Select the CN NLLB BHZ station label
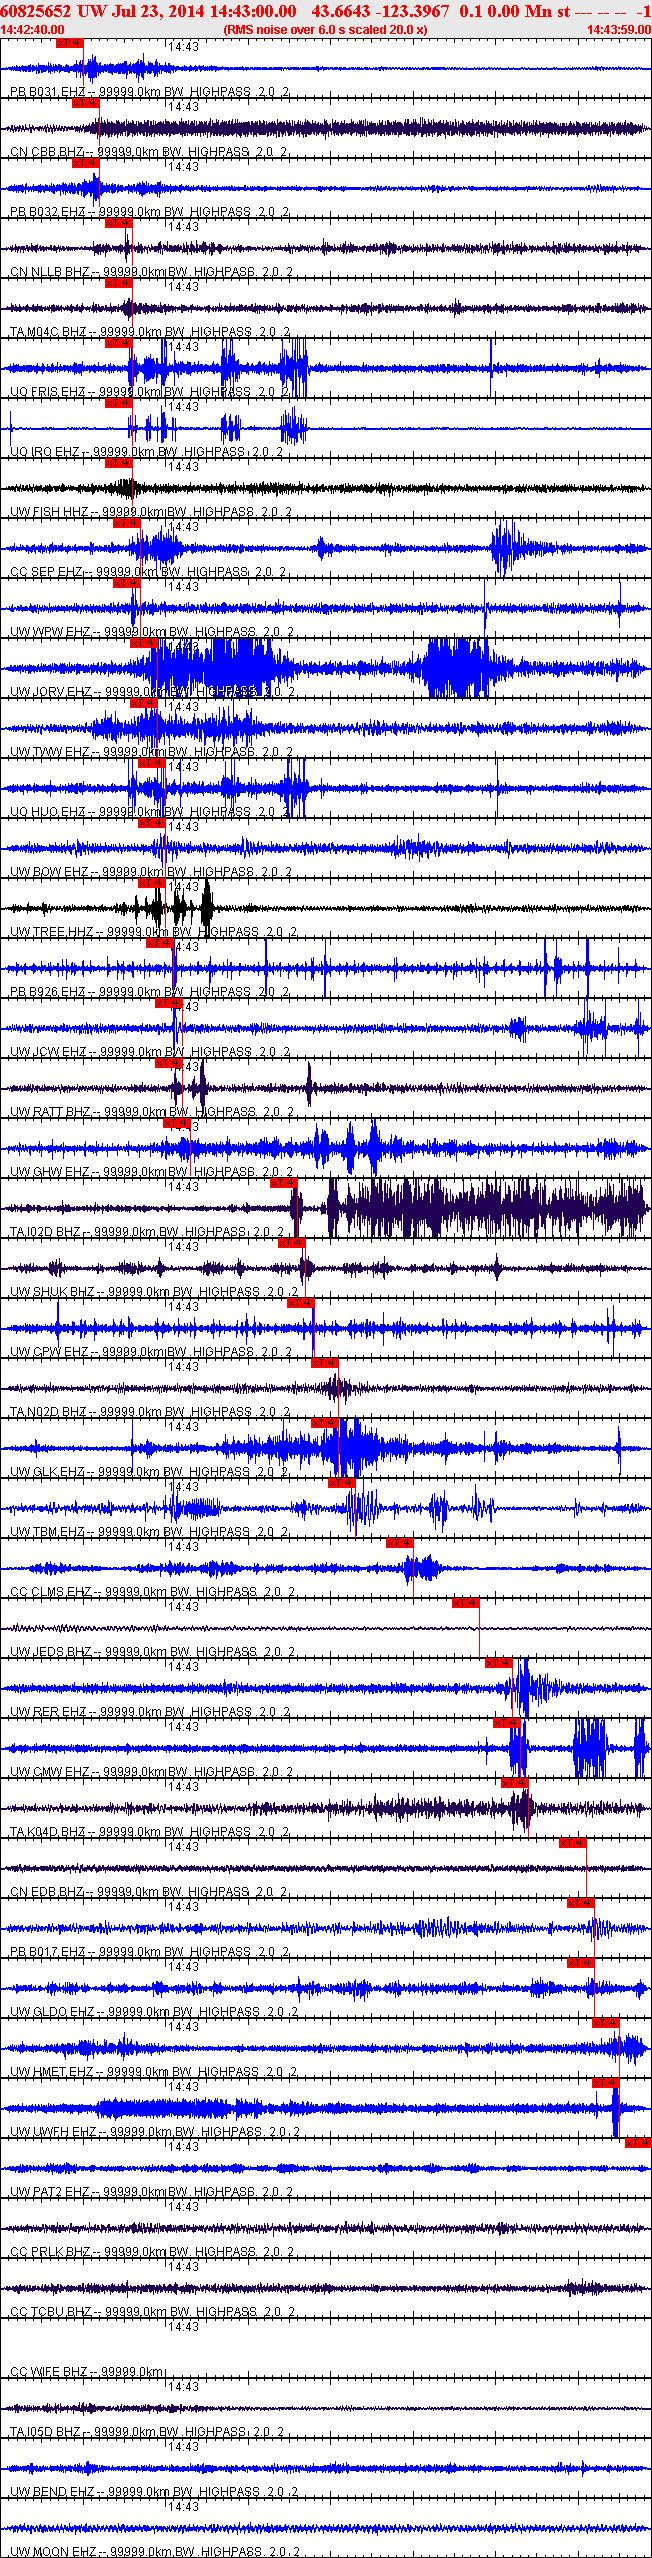This screenshot has height=2558, width=652. point(152,272)
